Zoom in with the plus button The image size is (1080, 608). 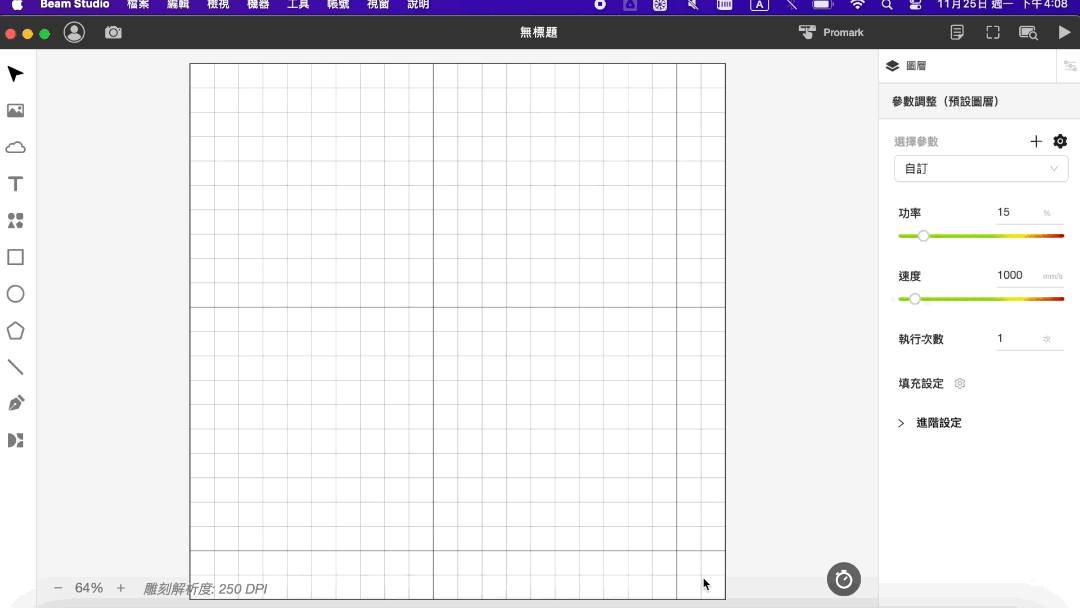click(x=121, y=588)
